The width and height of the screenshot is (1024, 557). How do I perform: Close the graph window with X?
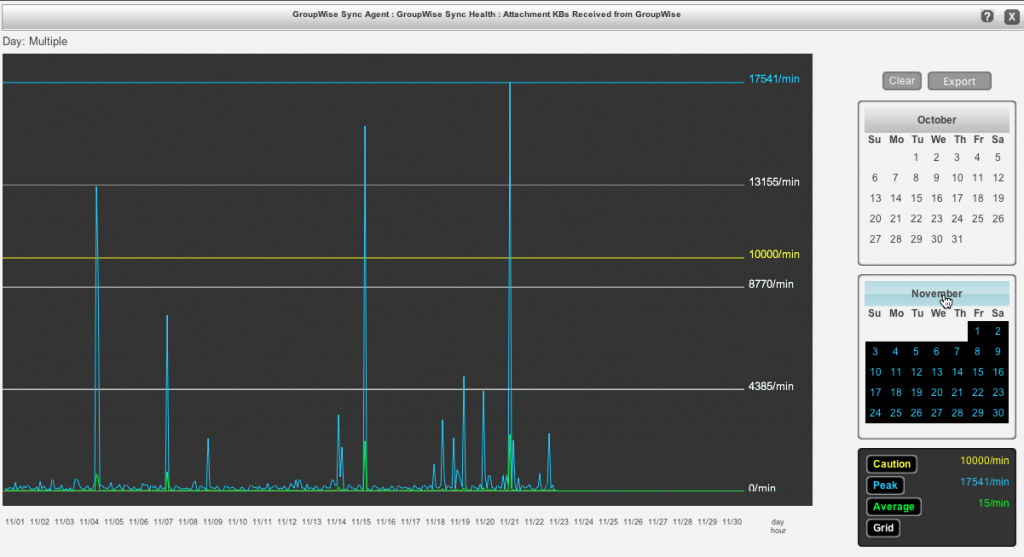pyautogui.click(x=1012, y=16)
